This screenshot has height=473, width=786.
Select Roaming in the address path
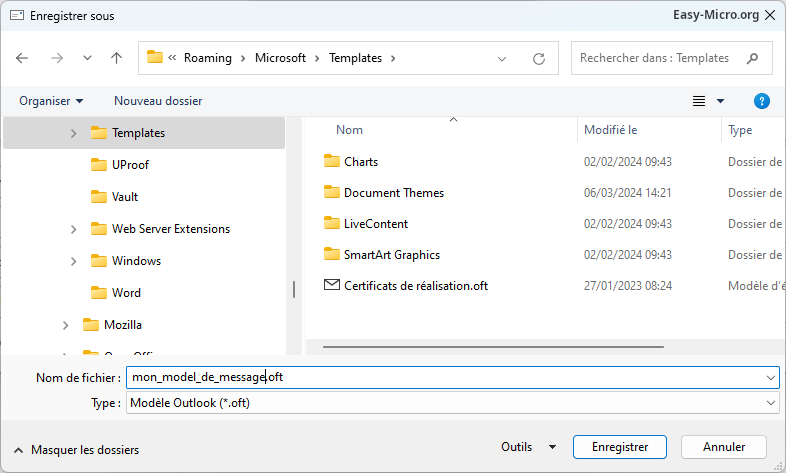(208, 58)
